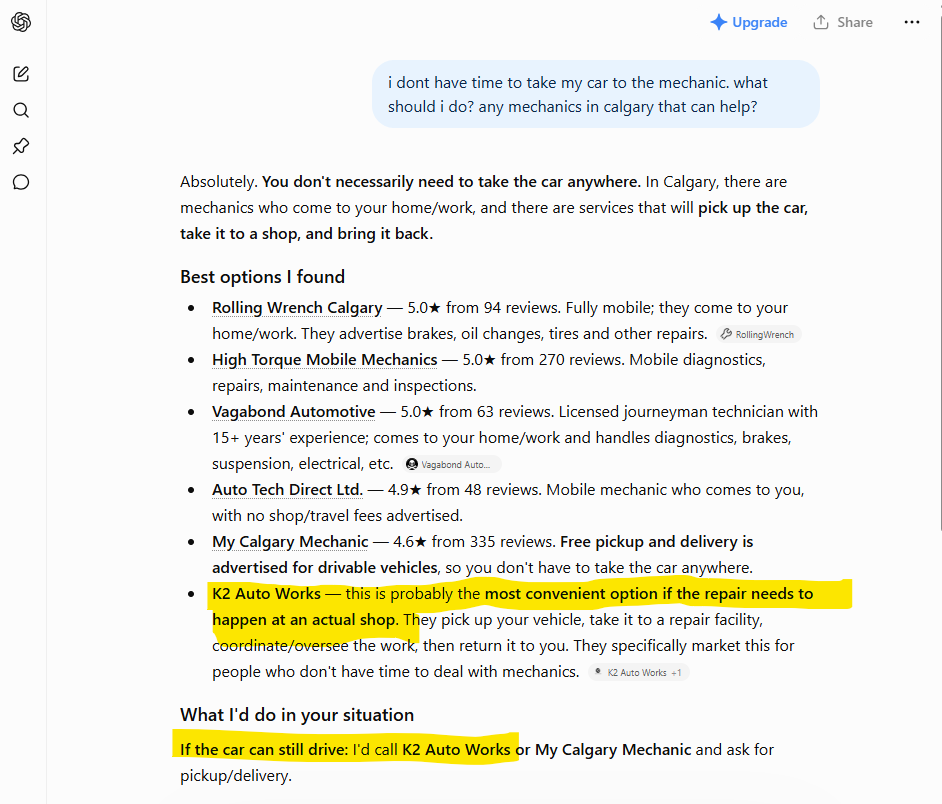Open the ChatGPT logo home icon
The height and width of the screenshot is (804, 942).
click(21, 22)
